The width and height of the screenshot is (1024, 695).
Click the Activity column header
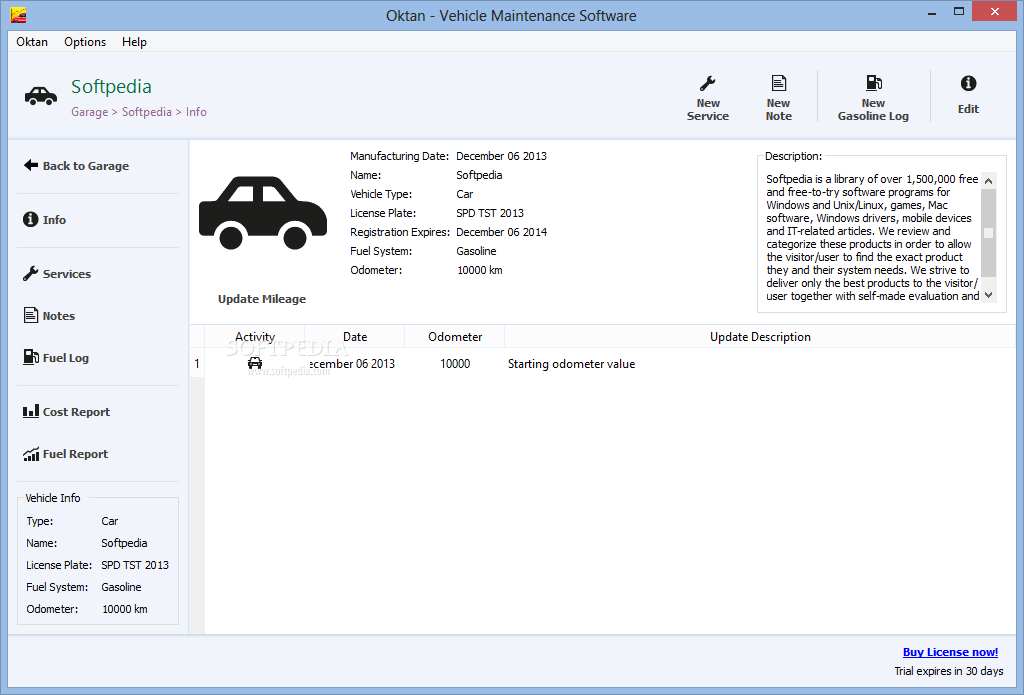tap(255, 337)
